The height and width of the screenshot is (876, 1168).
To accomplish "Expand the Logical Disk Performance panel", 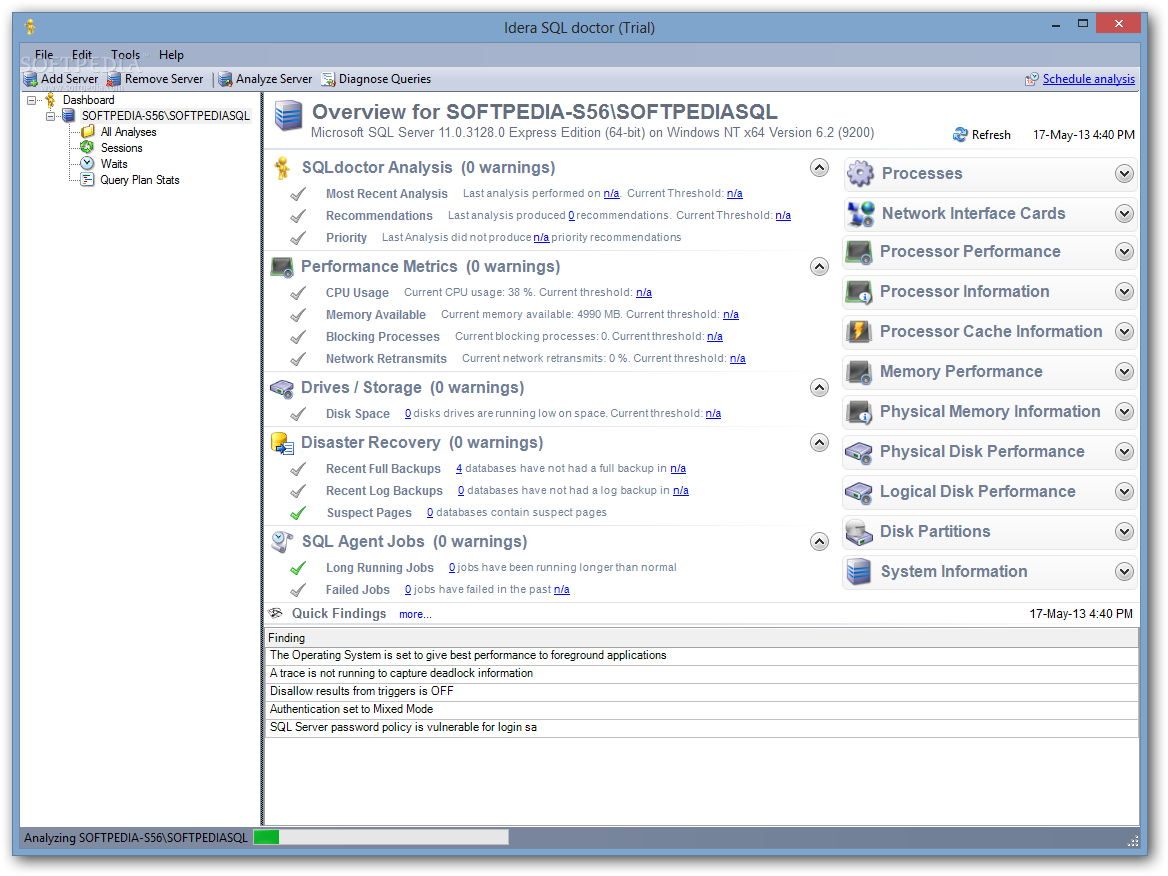I will [x=1125, y=492].
